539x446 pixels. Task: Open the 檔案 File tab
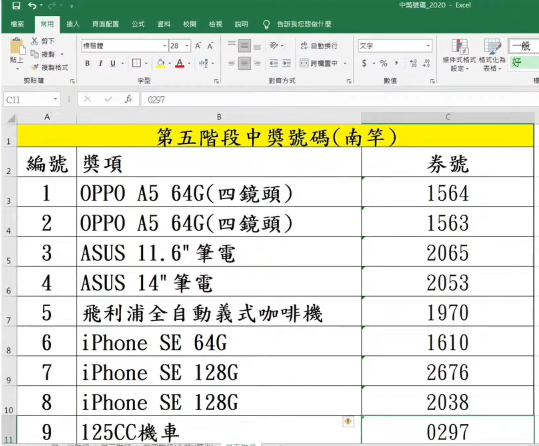click(17, 24)
